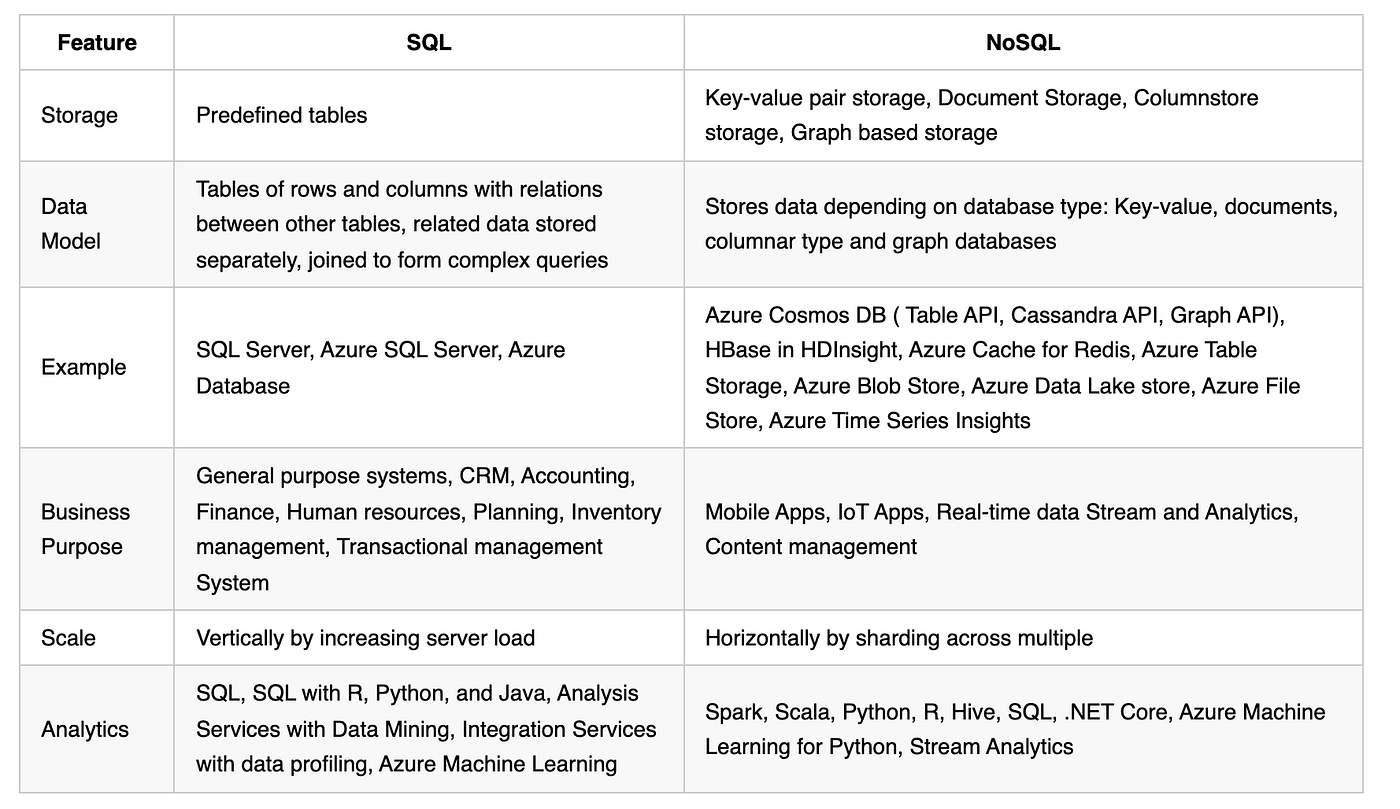Click "Vertically by increasing server load" cell
This screenshot has width=1400, height=809.
[x=365, y=637]
